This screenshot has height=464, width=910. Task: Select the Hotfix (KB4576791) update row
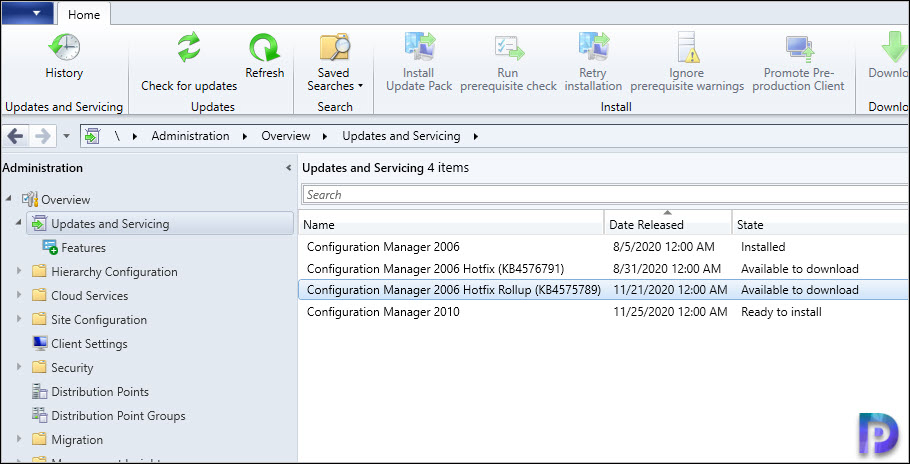pos(604,269)
